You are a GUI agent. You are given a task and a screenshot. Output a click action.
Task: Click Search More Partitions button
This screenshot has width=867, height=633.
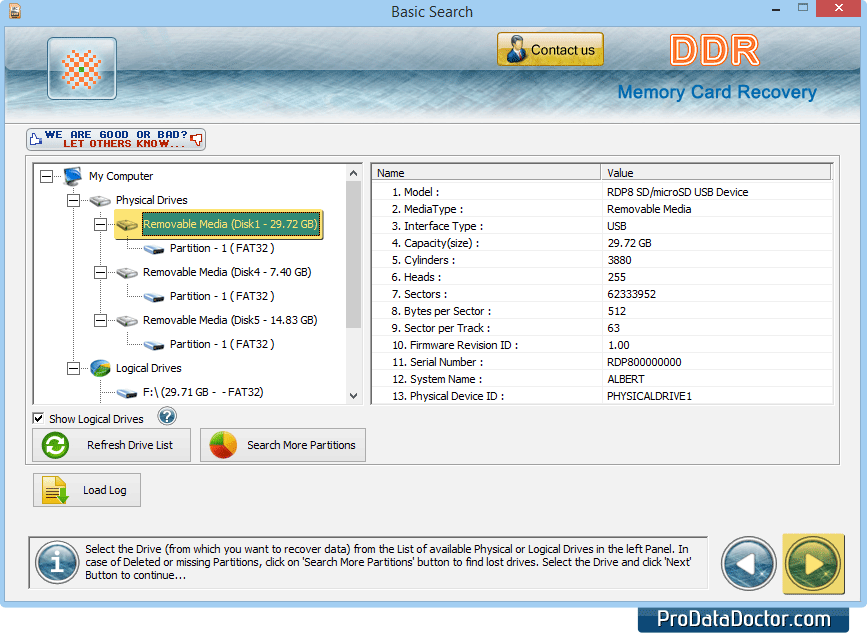pyautogui.click(x=283, y=445)
